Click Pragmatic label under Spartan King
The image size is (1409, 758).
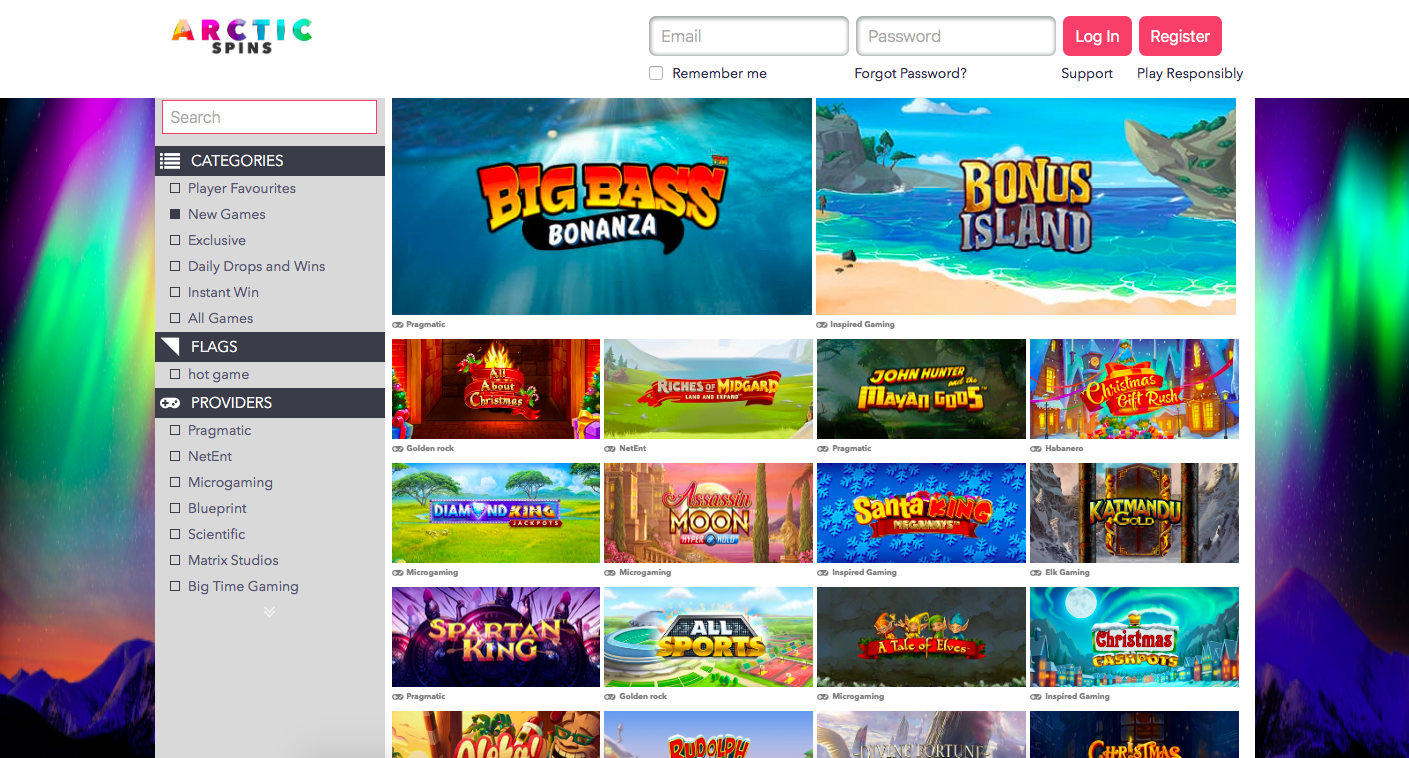pyautogui.click(x=426, y=697)
